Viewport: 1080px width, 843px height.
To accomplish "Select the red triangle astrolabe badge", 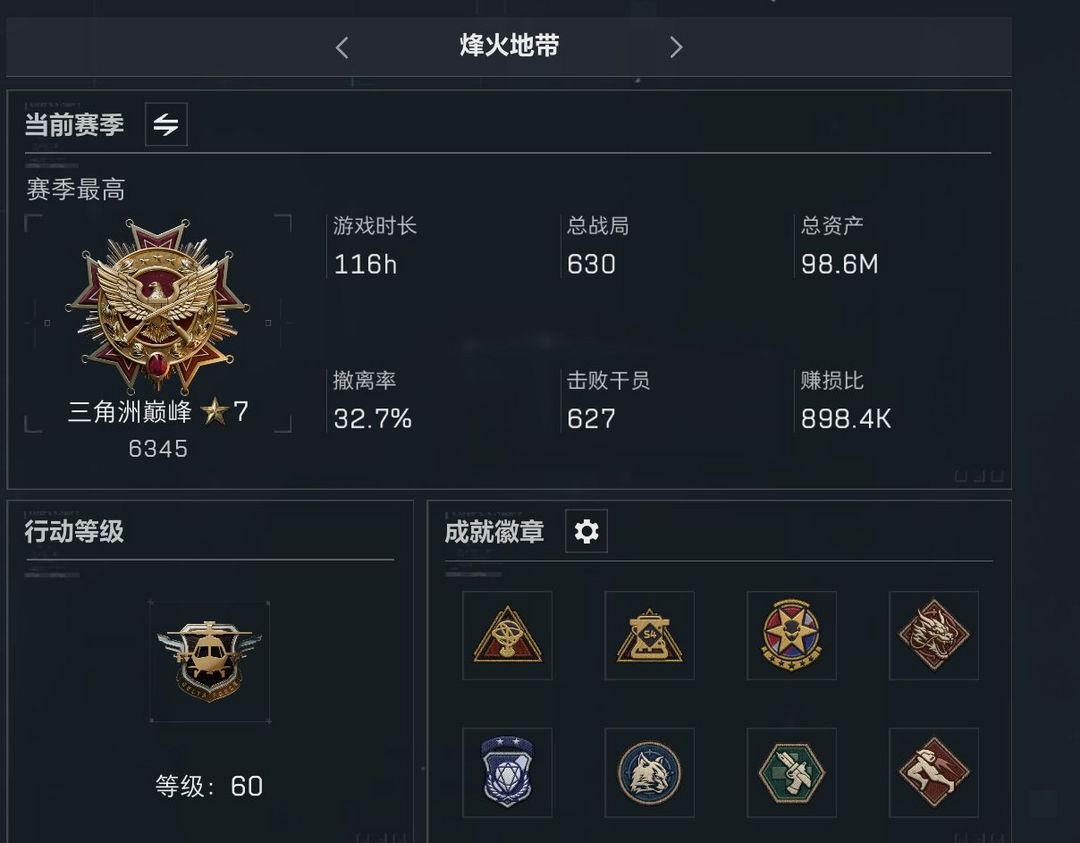I will (508, 635).
